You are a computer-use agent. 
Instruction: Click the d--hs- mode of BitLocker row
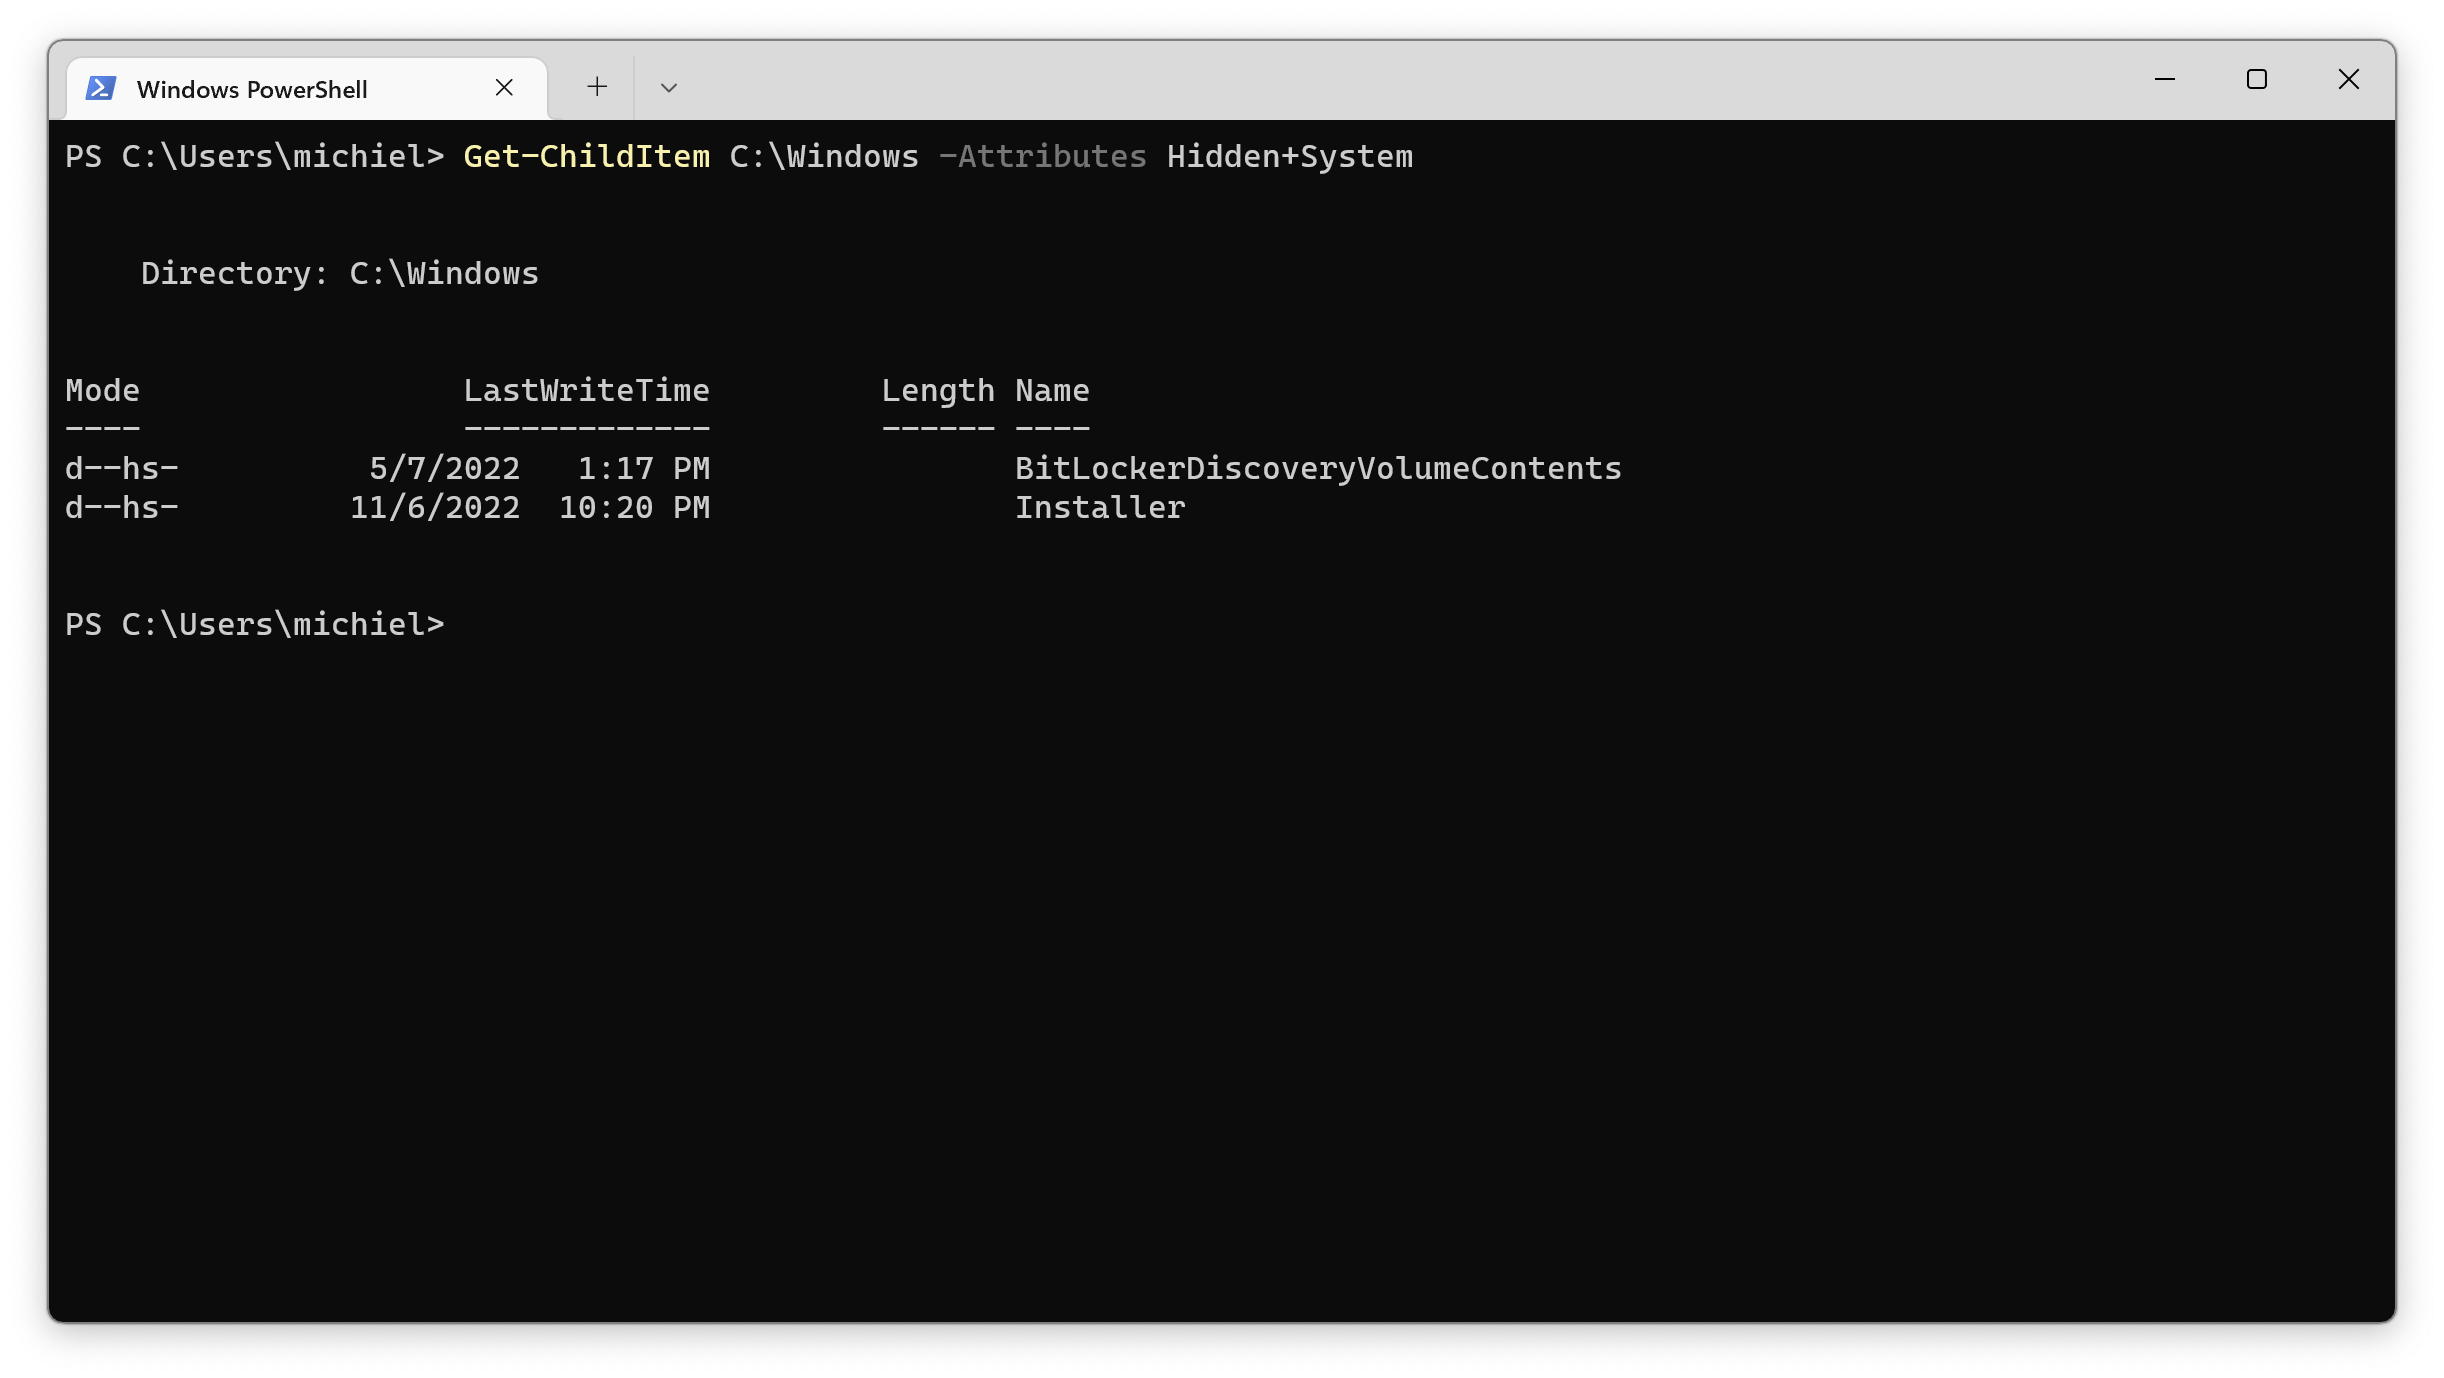(x=122, y=469)
